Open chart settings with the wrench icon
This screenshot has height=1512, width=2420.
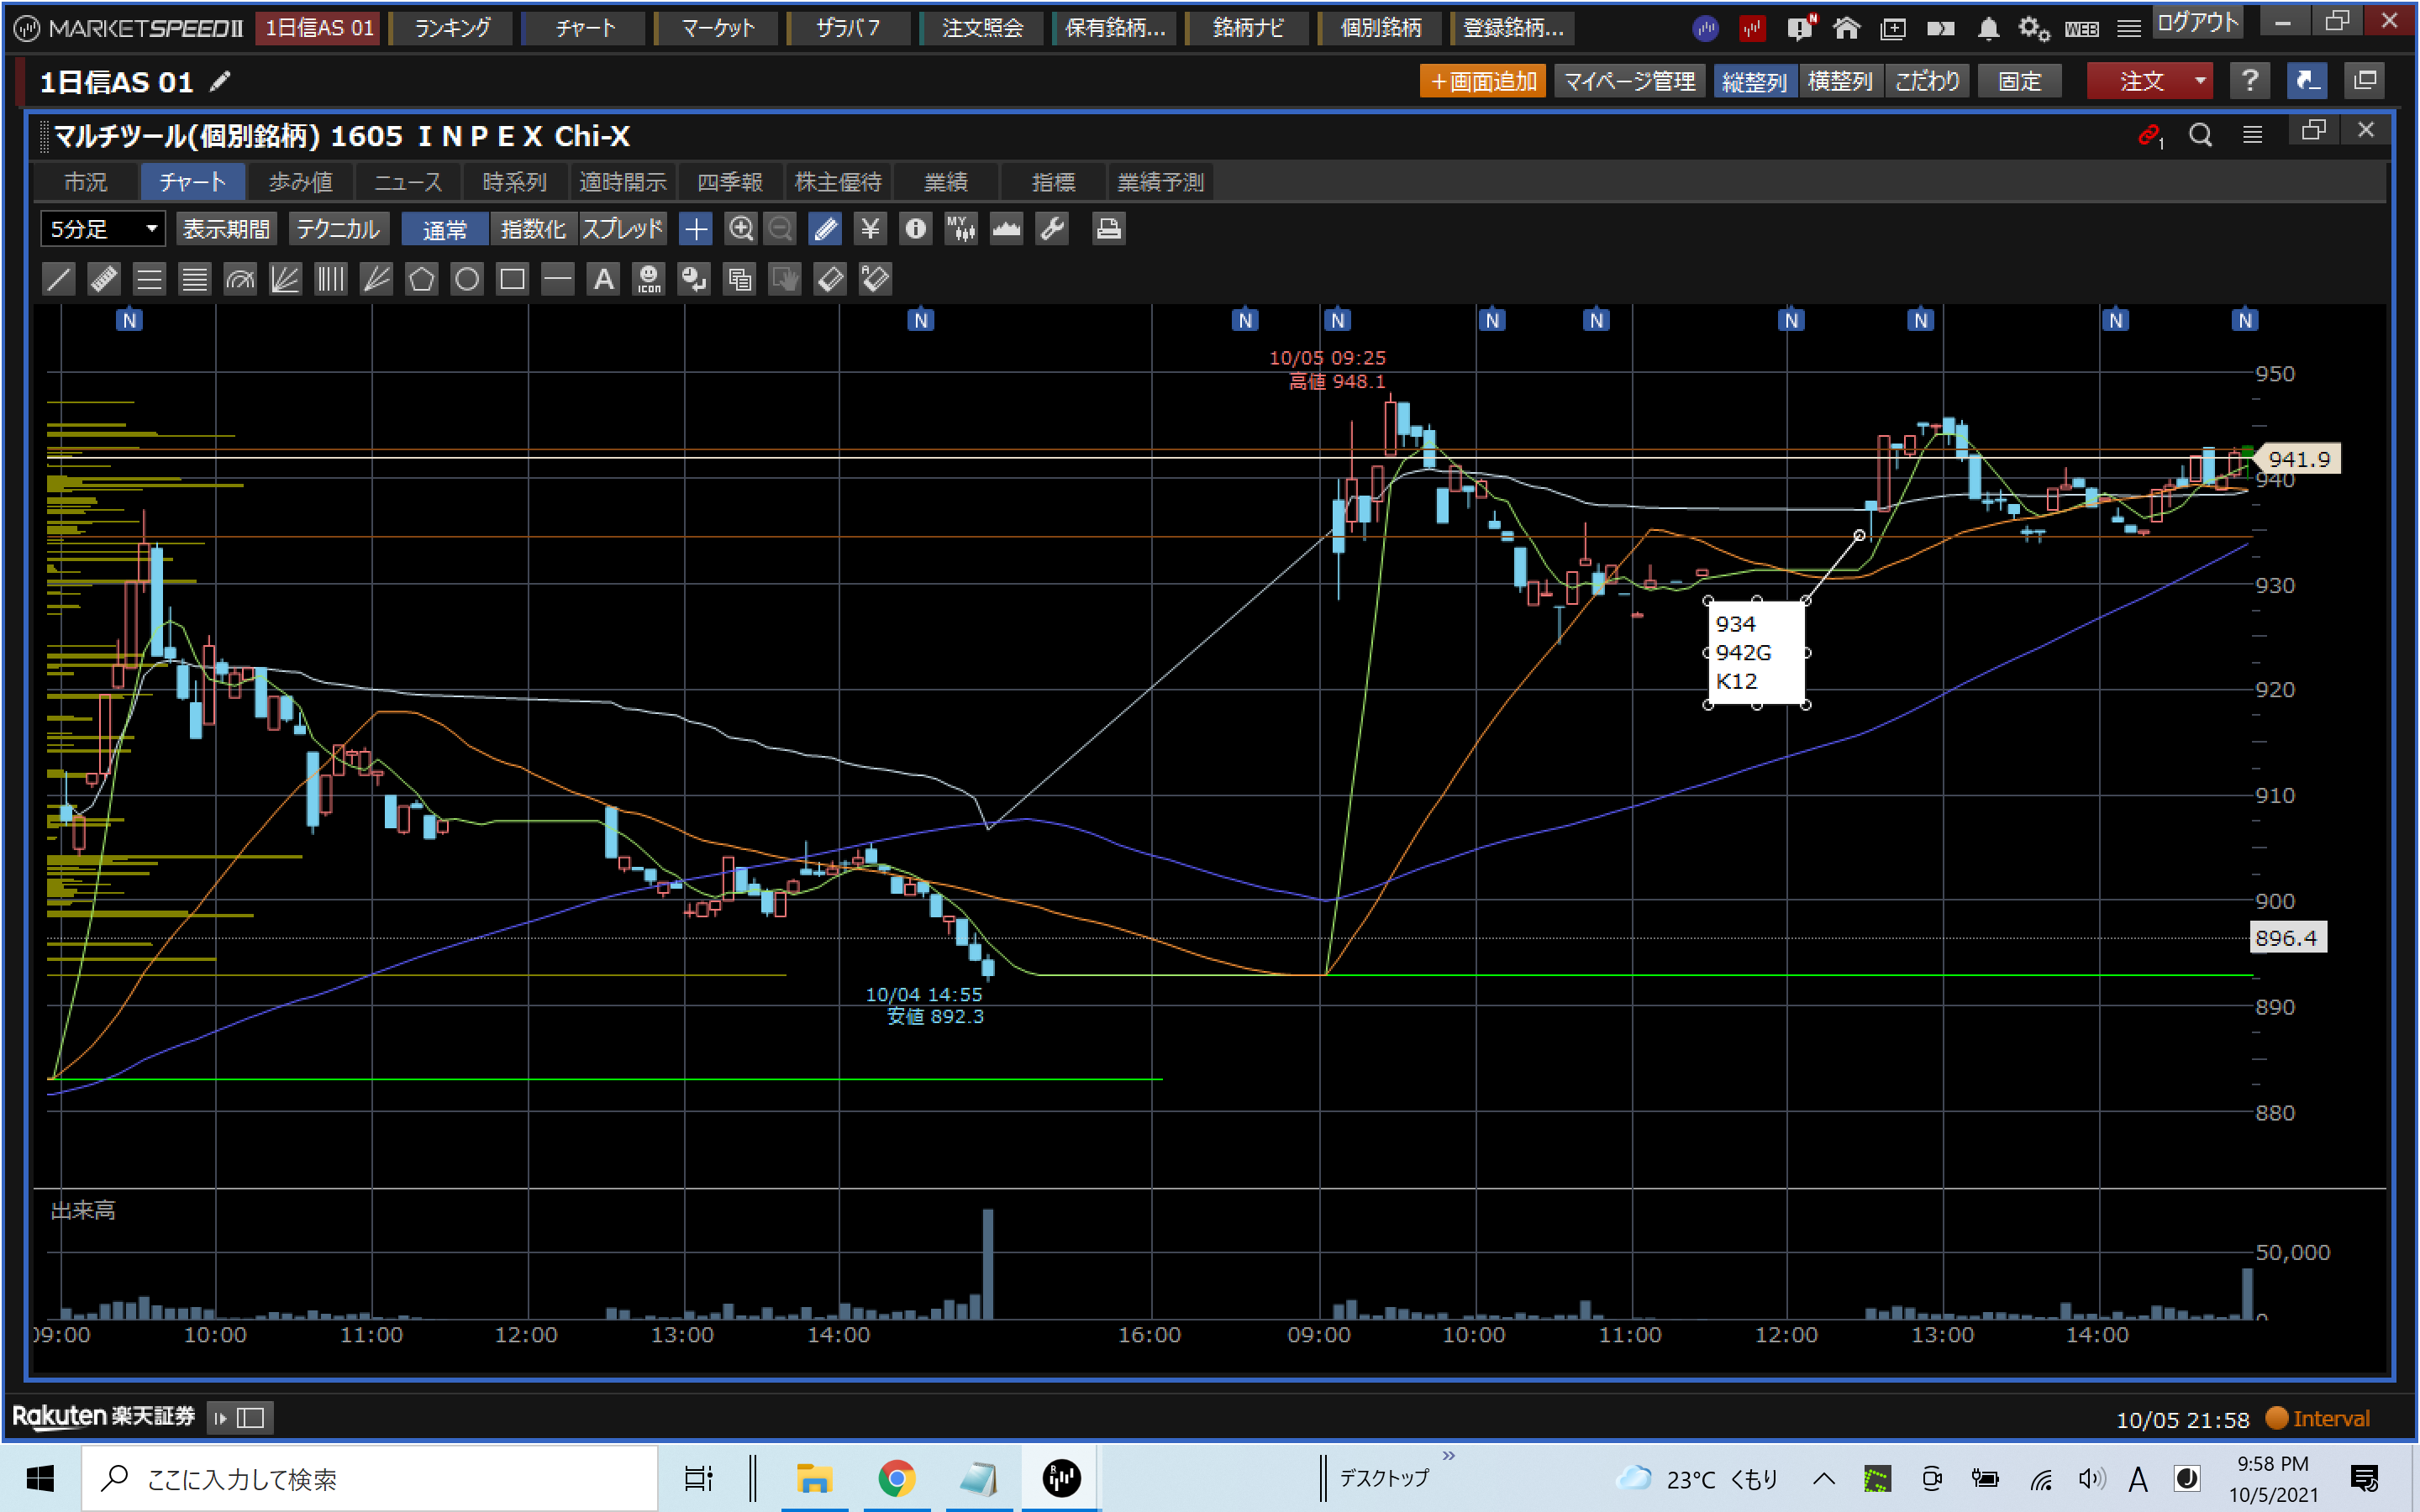(1052, 229)
